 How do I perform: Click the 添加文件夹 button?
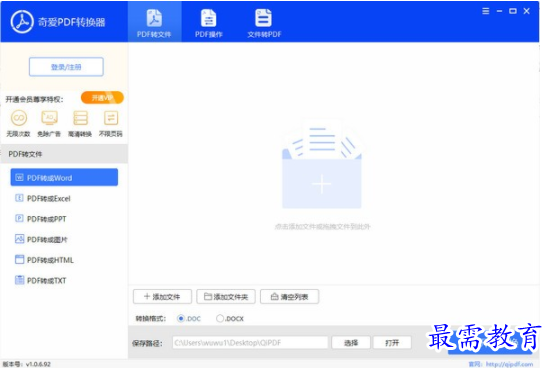click(x=226, y=297)
